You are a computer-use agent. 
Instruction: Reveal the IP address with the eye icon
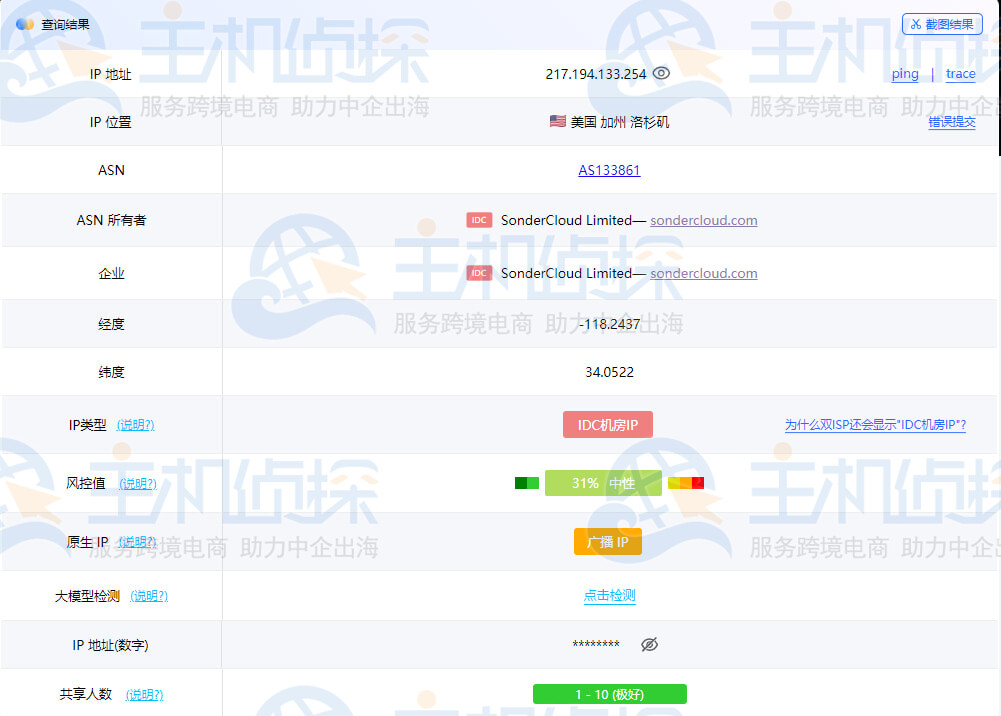pyautogui.click(x=661, y=73)
